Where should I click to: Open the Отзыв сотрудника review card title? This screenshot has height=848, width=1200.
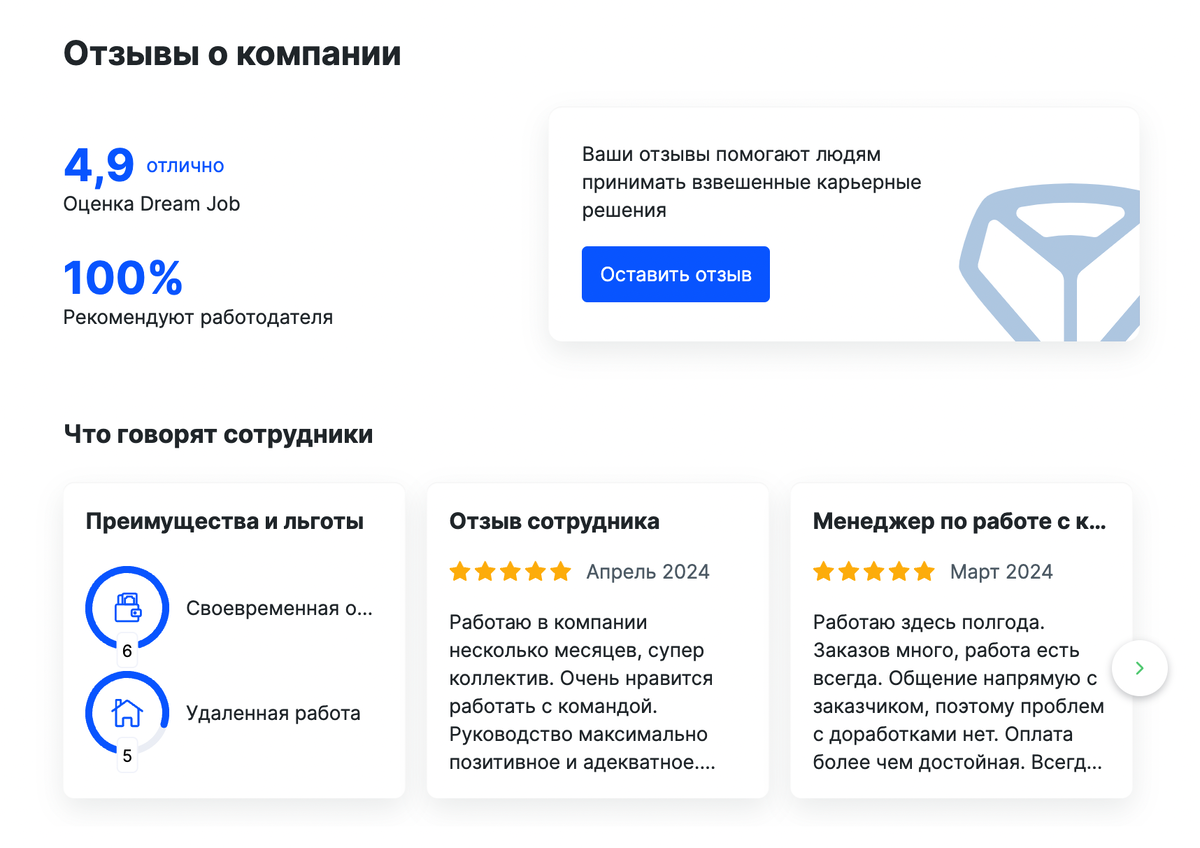point(554,521)
